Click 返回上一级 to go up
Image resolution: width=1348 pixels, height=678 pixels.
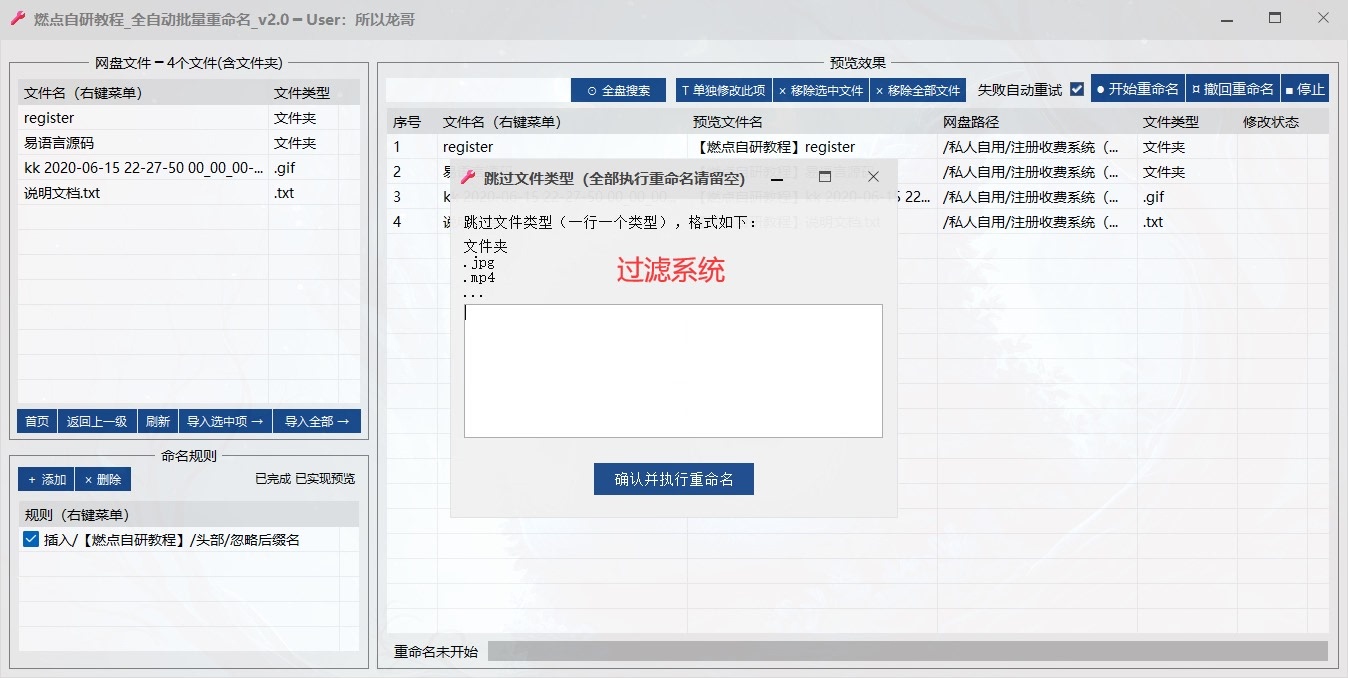97,421
